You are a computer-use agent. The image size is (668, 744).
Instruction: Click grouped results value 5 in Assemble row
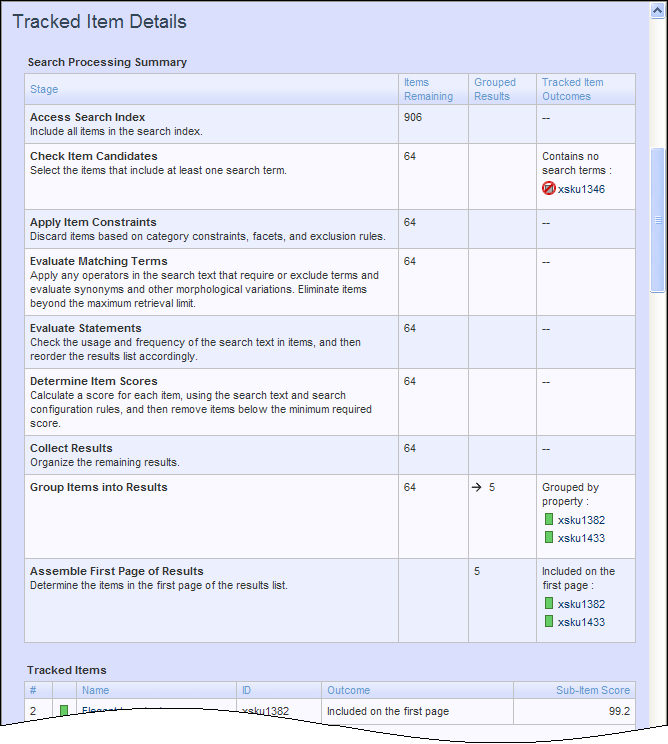point(477,571)
